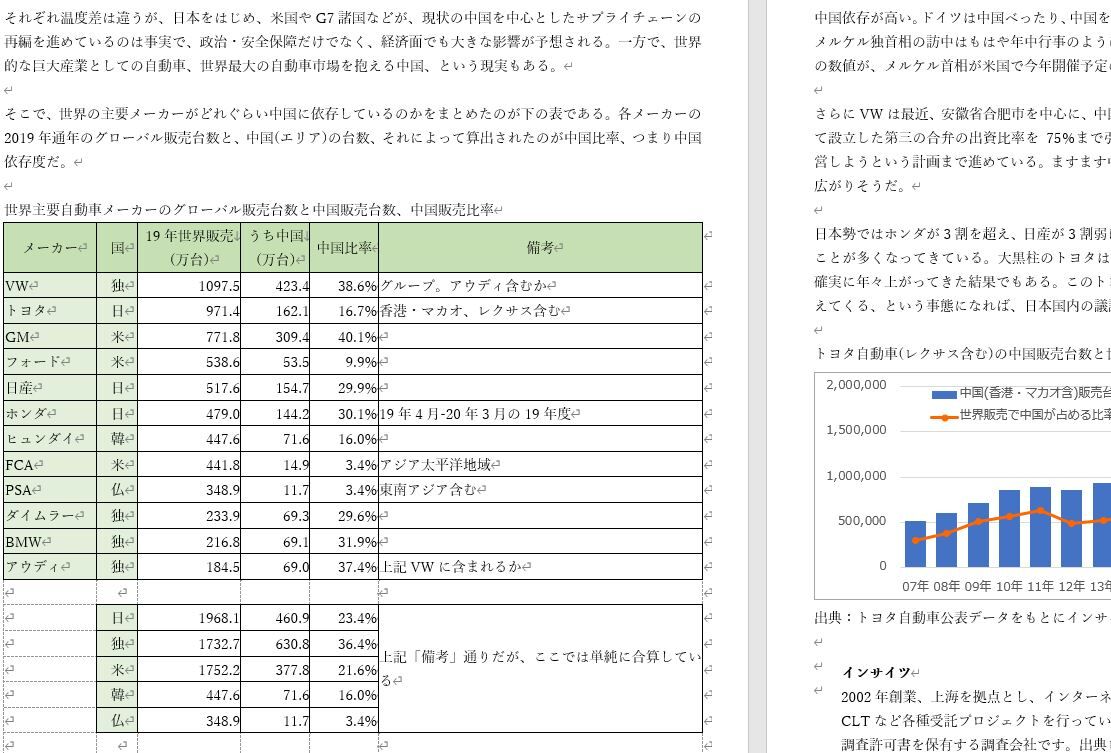1111x753 pixels.
Task: Click the トヨタ maker cell
Action: tap(50, 311)
